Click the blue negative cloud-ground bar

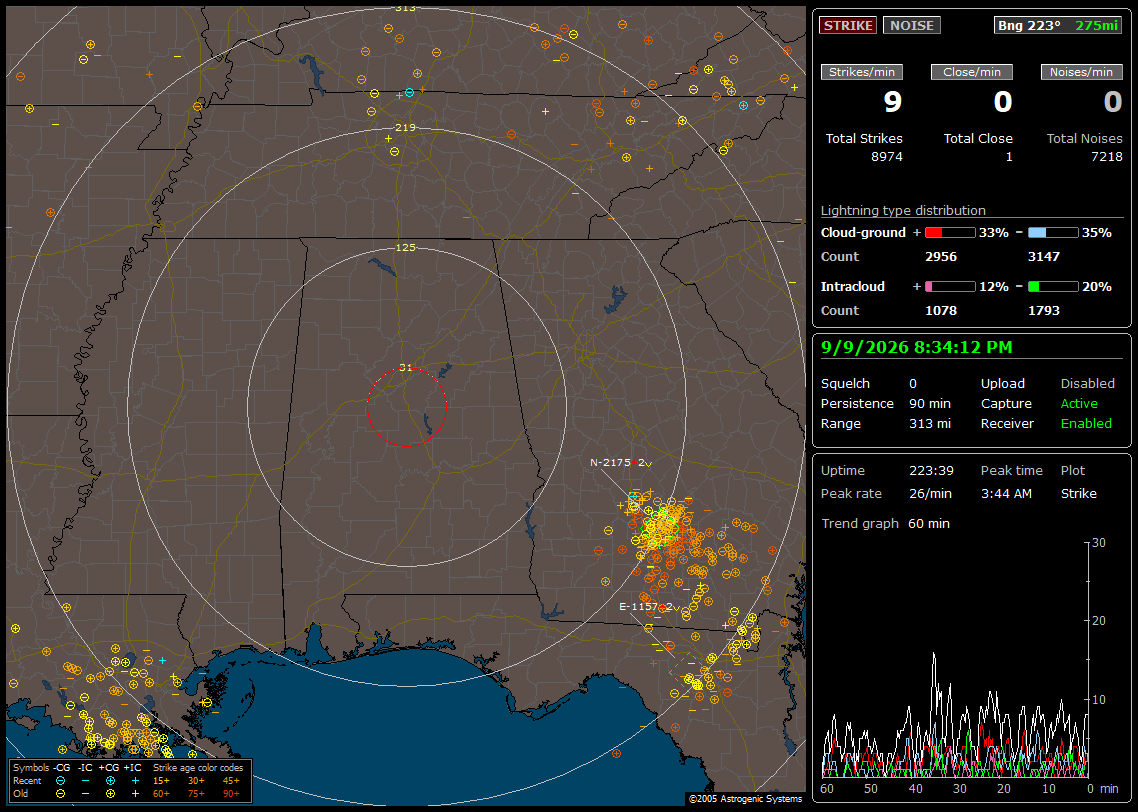[x=1053, y=233]
